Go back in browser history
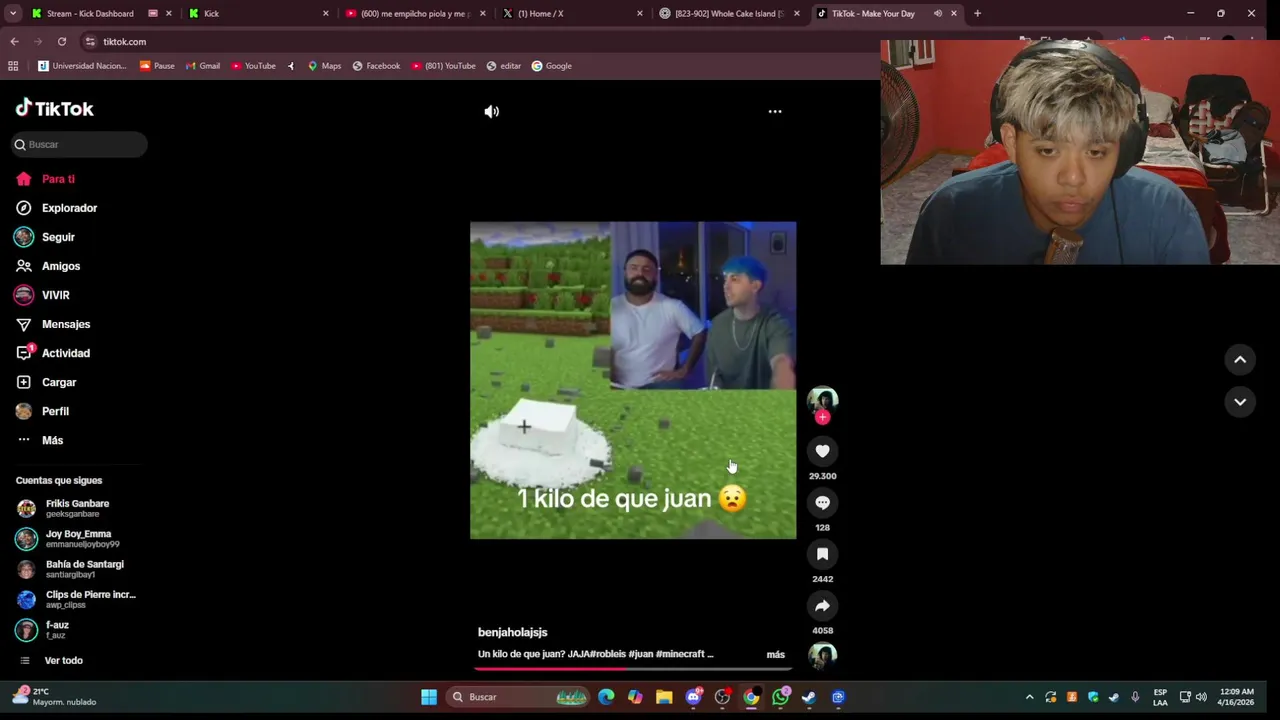Image resolution: width=1280 pixels, height=720 pixels. click(14, 41)
